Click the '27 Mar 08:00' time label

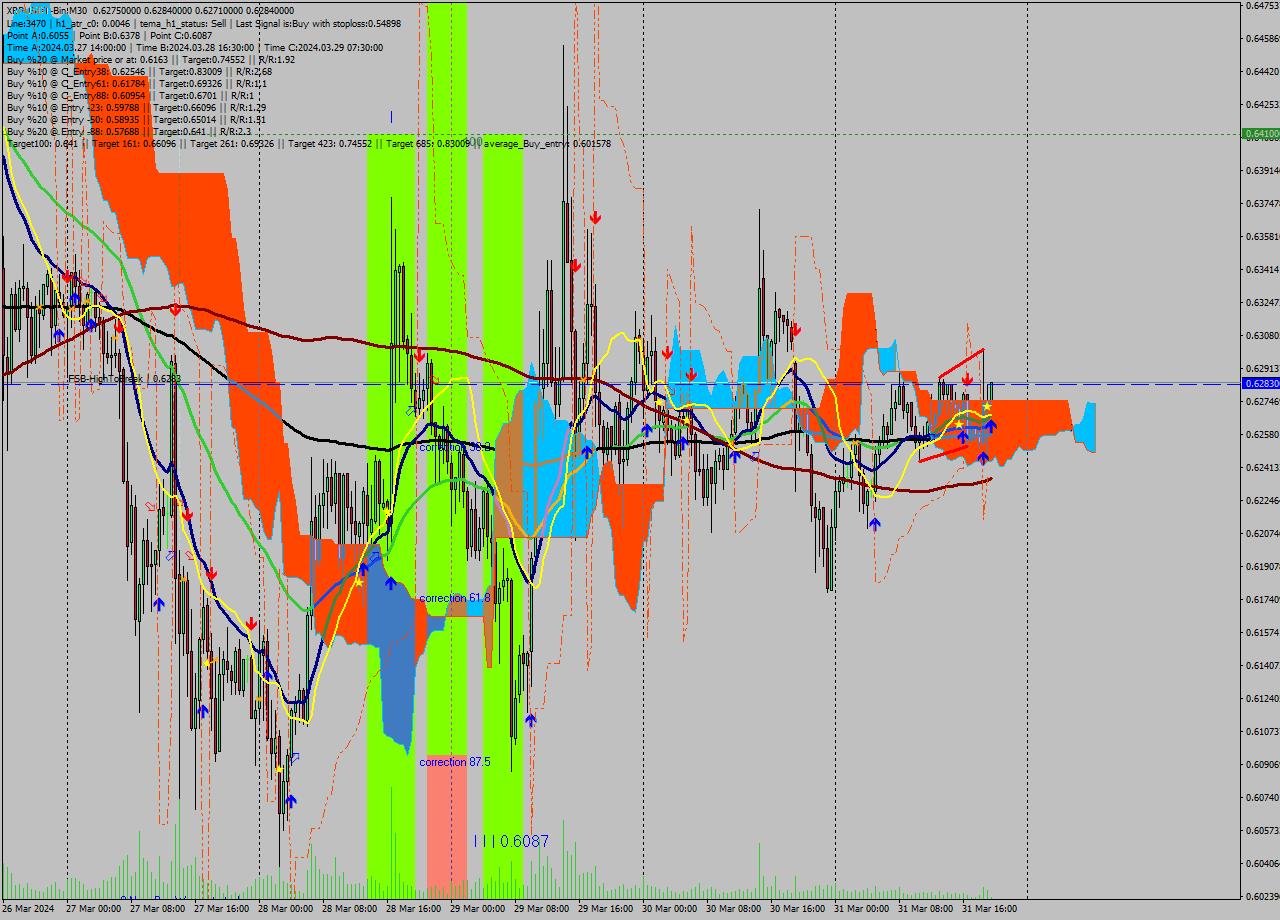click(157, 909)
